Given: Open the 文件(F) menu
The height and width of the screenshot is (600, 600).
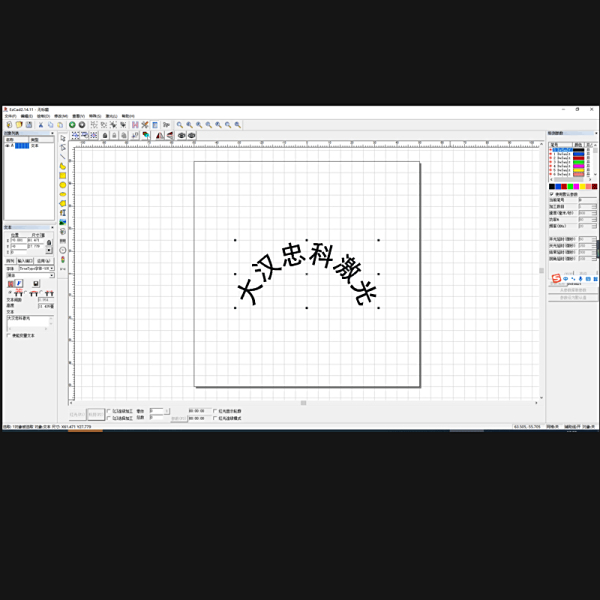Looking at the screenshot, I should coord(10,116).
